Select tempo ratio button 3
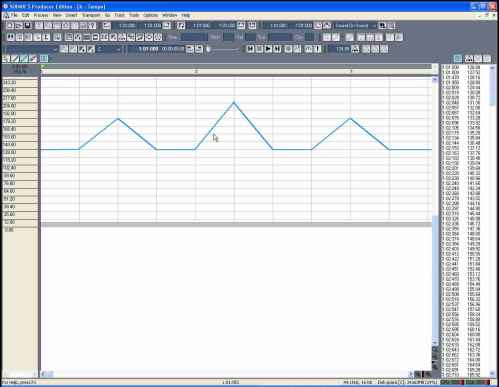 (x=384, y=49)
